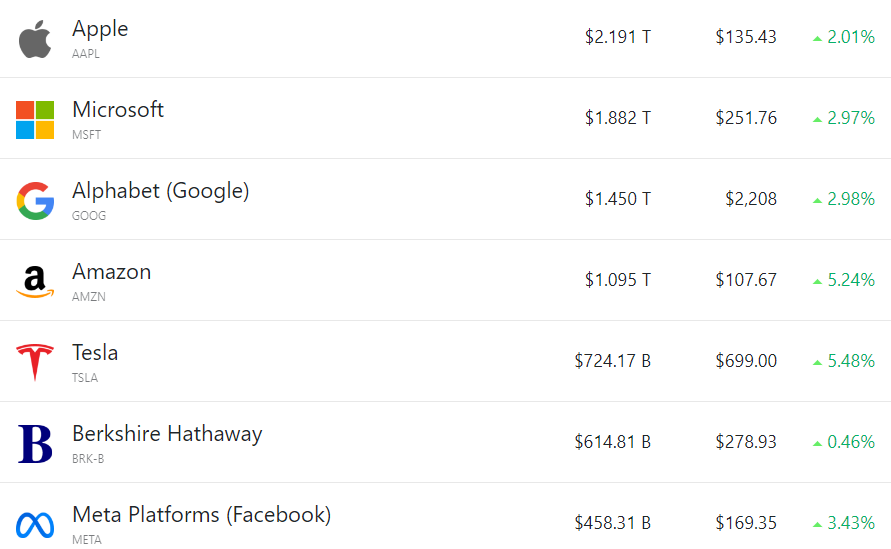
Task: Open Meta Platforms (Facebook) page
Action: point(201,515)
